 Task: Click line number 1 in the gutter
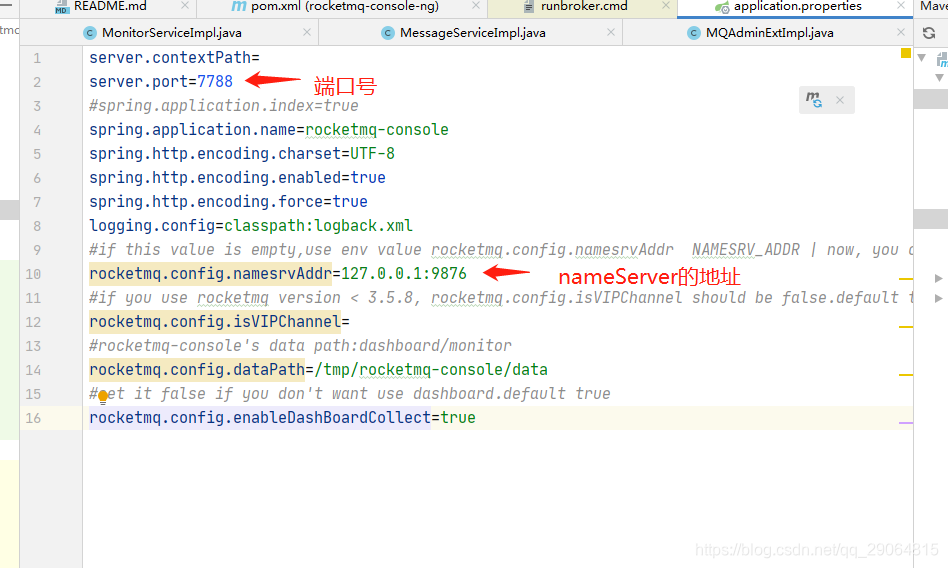tap(37, 58)
